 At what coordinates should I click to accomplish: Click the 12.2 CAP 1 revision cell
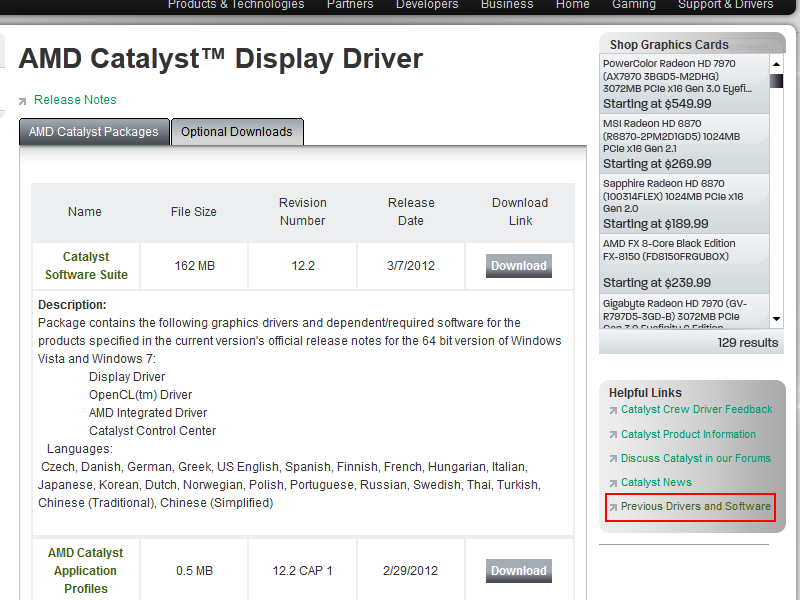pos(303,570)
